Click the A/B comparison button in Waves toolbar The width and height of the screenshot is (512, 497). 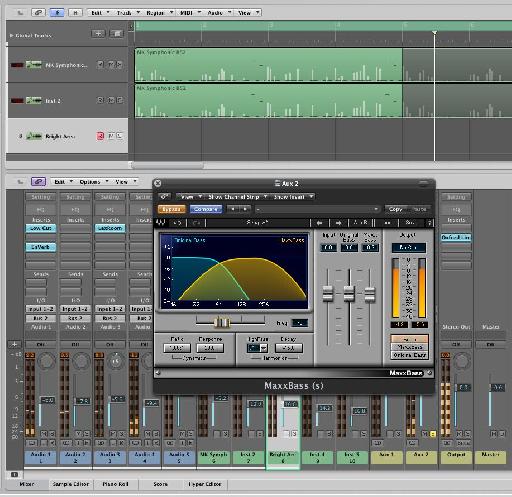(x=361, y=222)
